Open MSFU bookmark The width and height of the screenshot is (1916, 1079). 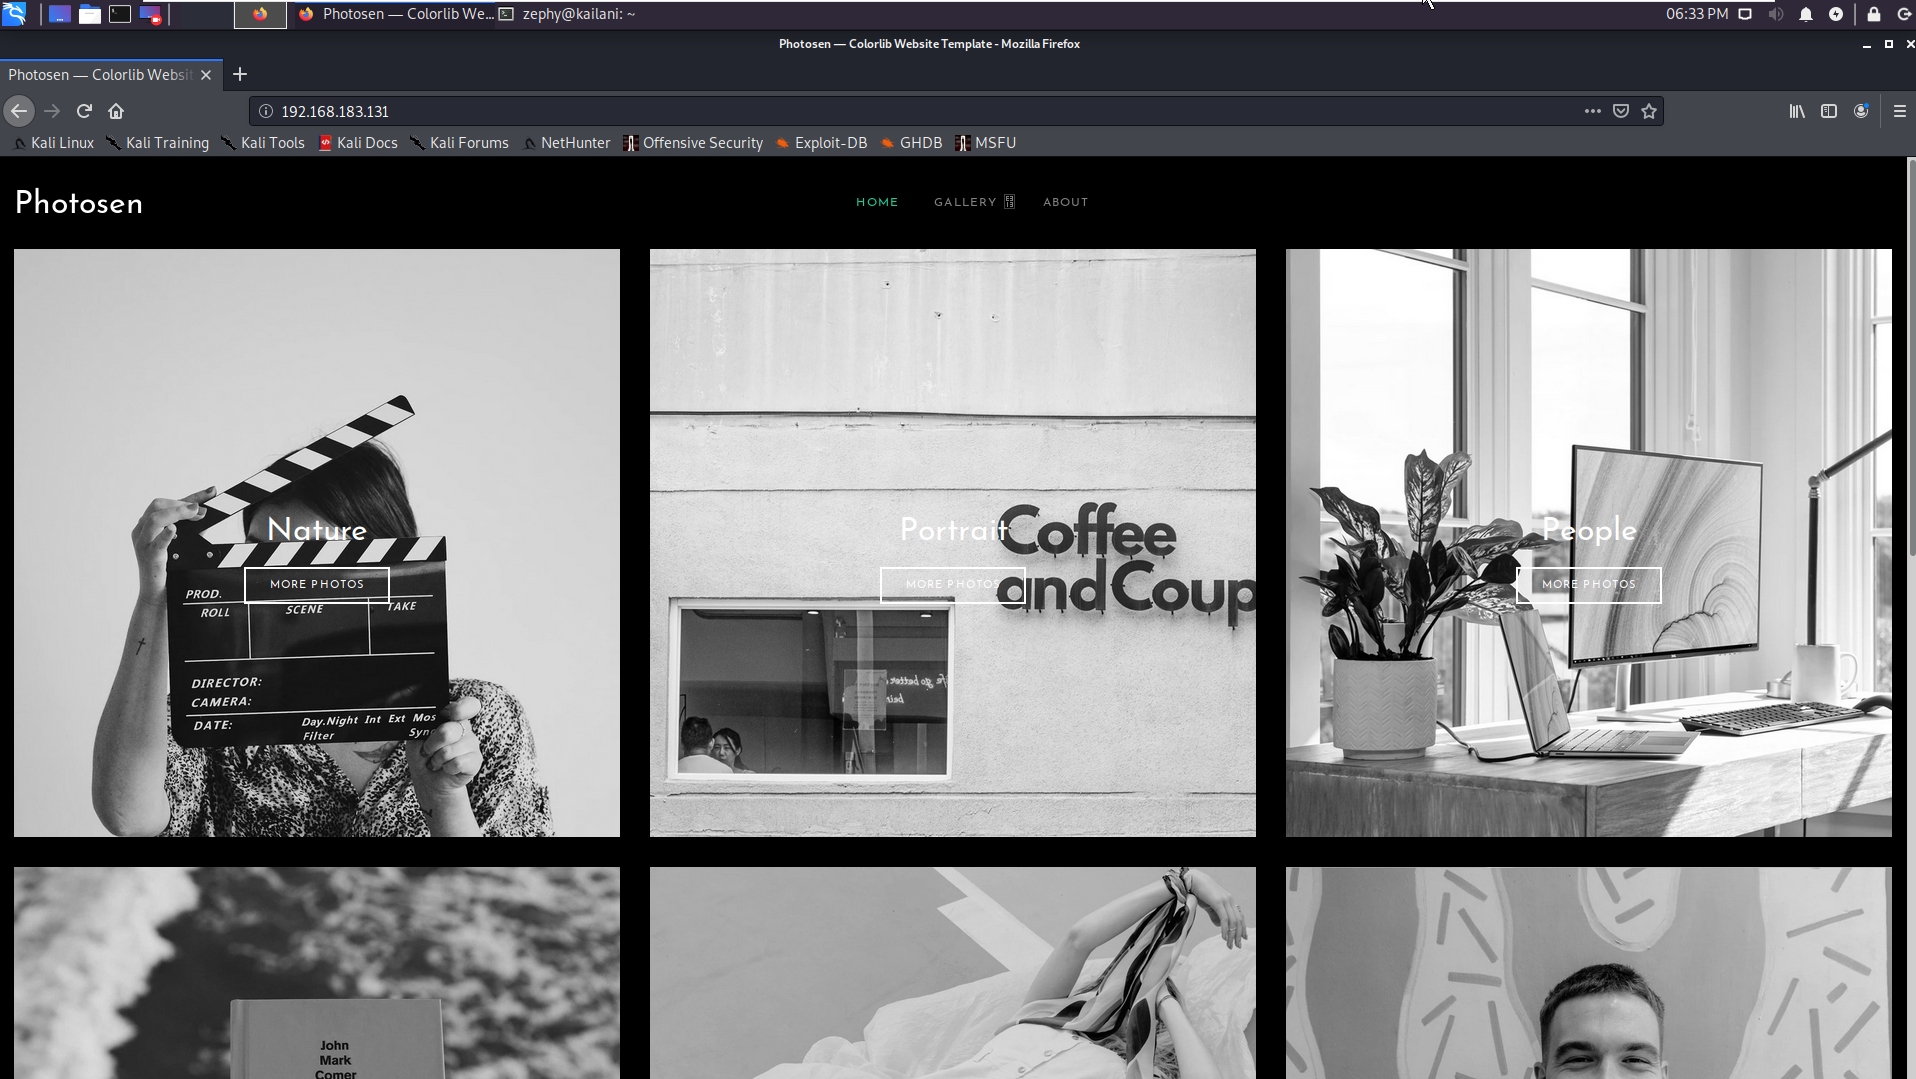pos(986,143)
